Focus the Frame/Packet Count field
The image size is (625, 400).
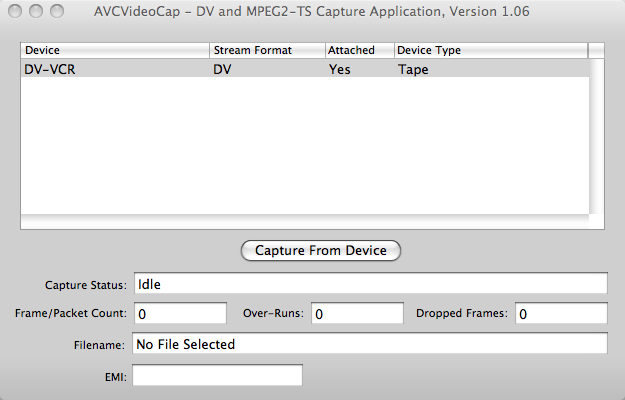(x=181, y=313)
